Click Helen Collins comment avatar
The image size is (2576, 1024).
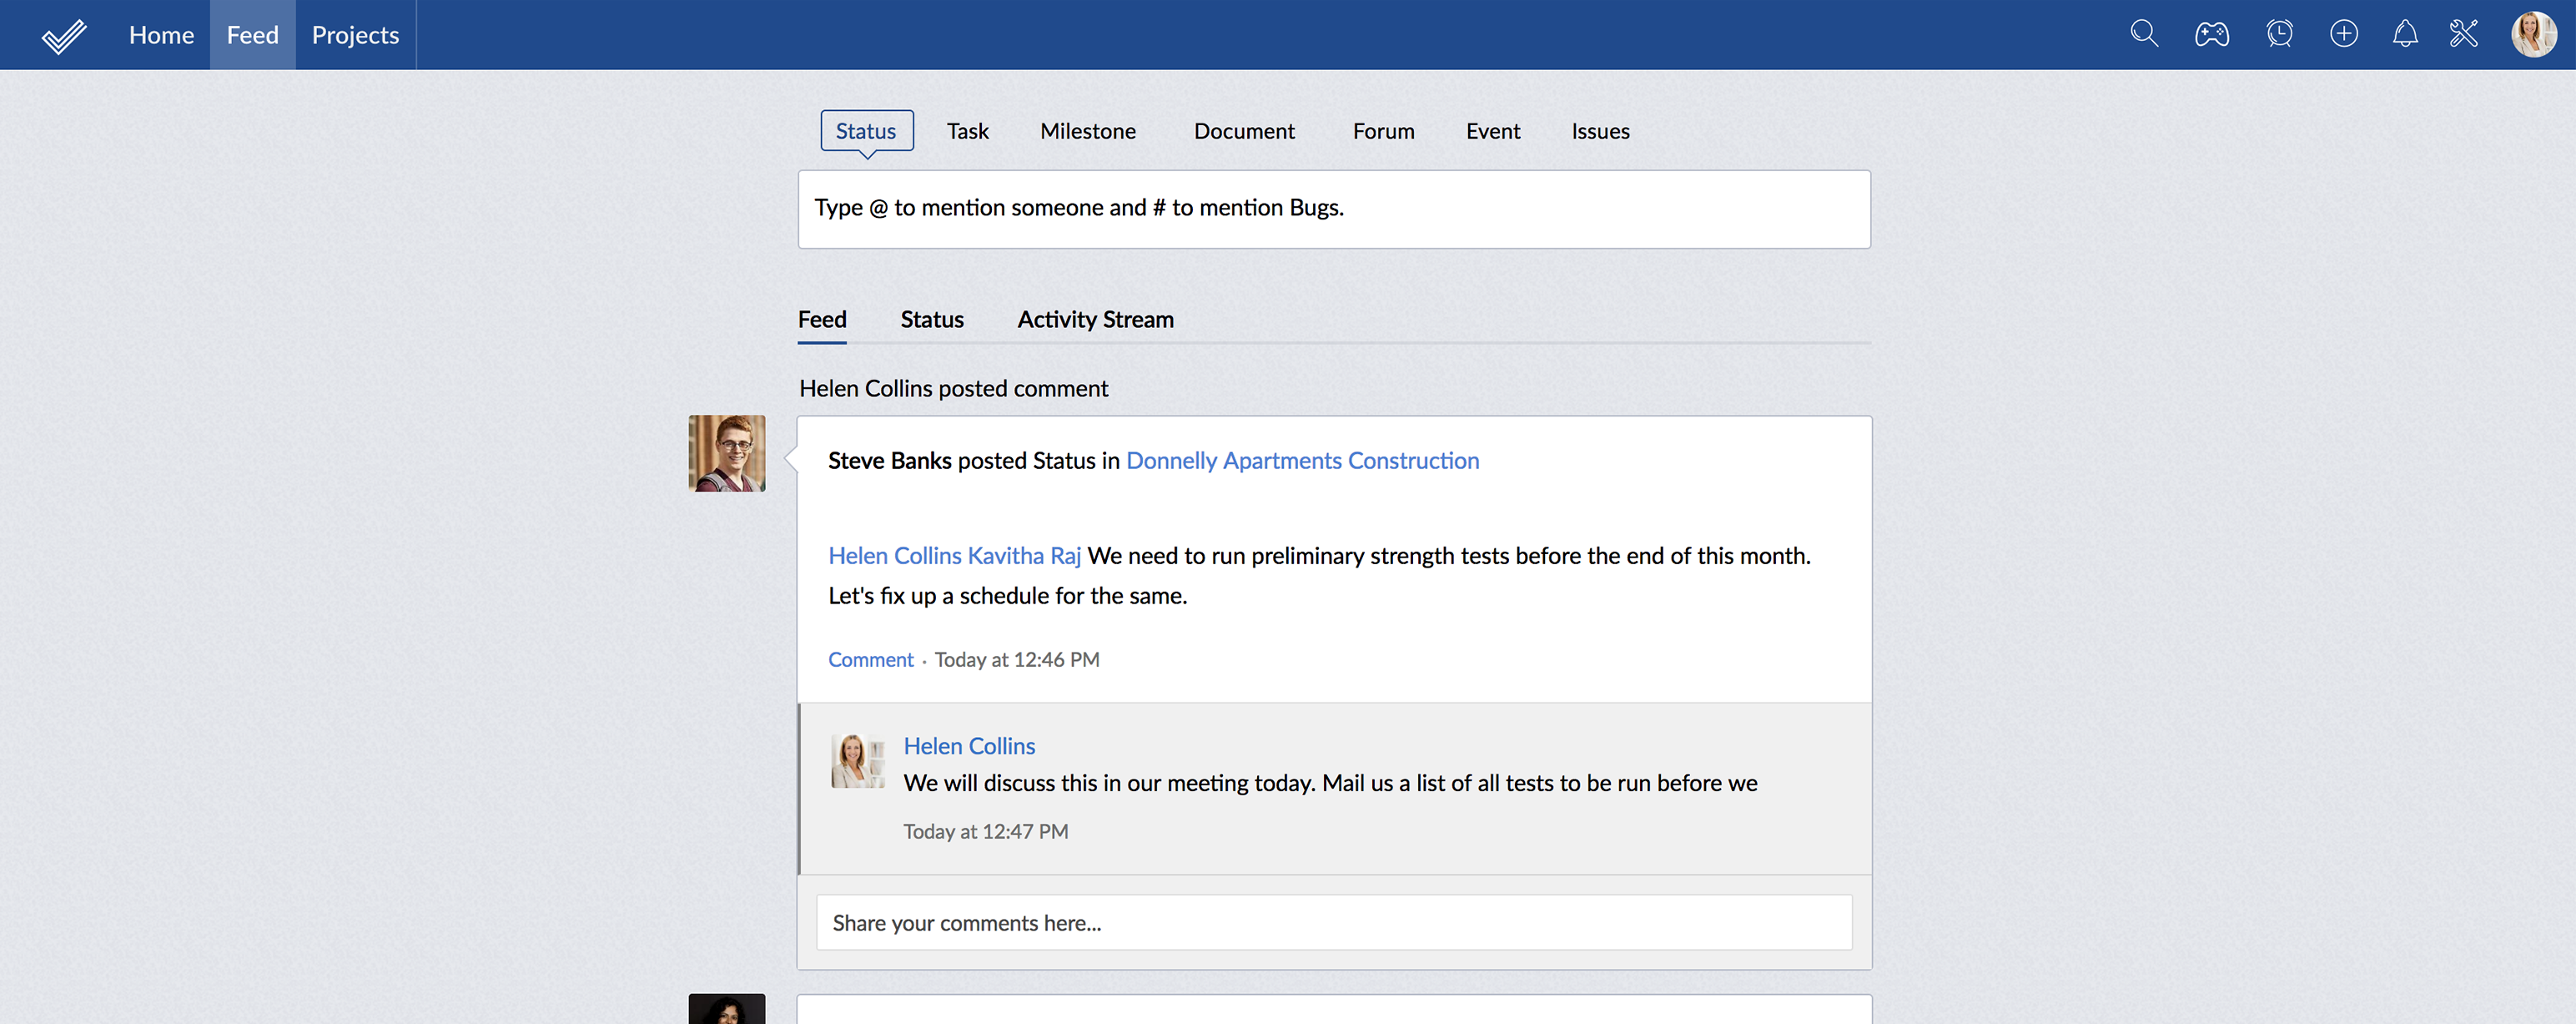(x=858, y=761)
